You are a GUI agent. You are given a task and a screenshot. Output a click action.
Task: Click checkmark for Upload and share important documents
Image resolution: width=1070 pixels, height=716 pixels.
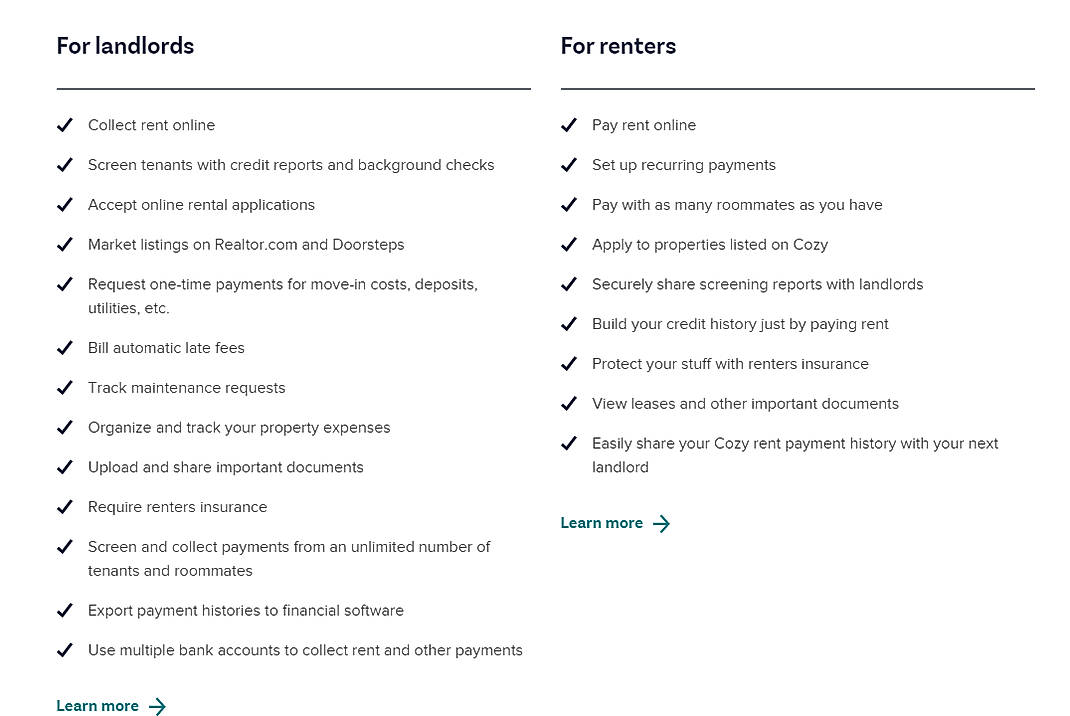tap(65, 467)
